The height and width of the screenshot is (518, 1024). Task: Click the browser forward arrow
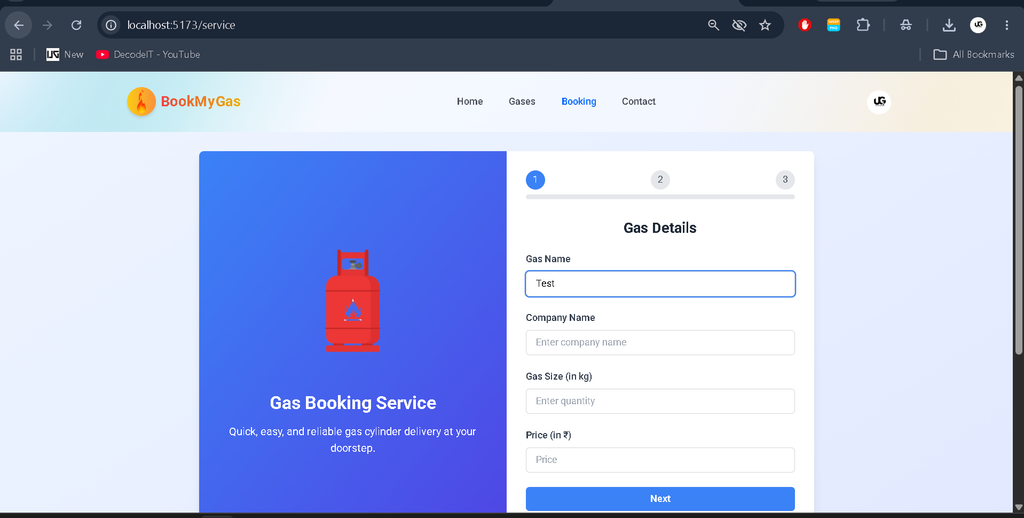point(47,25)
